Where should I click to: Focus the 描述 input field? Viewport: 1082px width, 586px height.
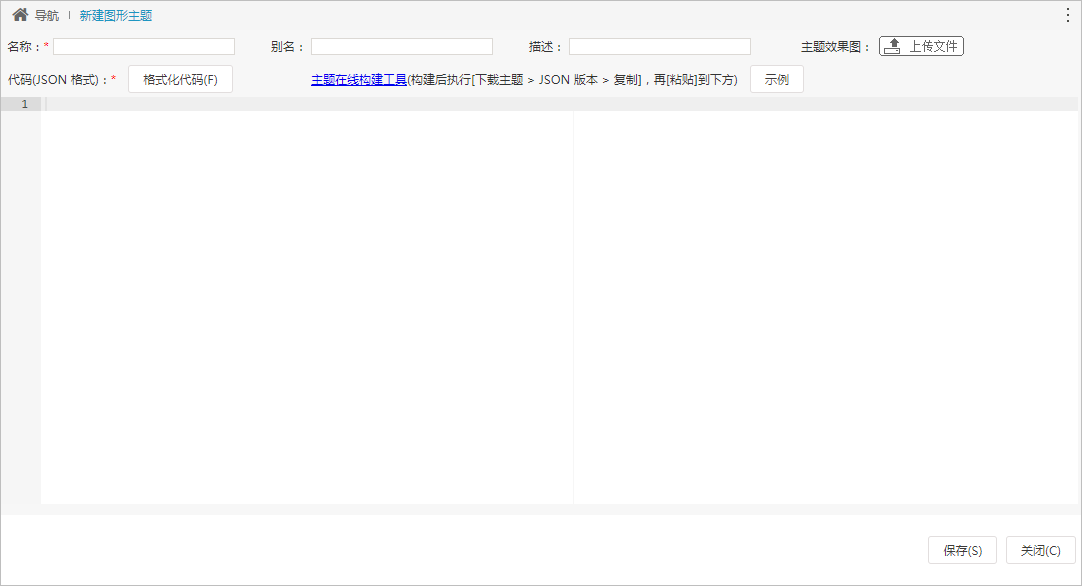(x=660, y=46)
